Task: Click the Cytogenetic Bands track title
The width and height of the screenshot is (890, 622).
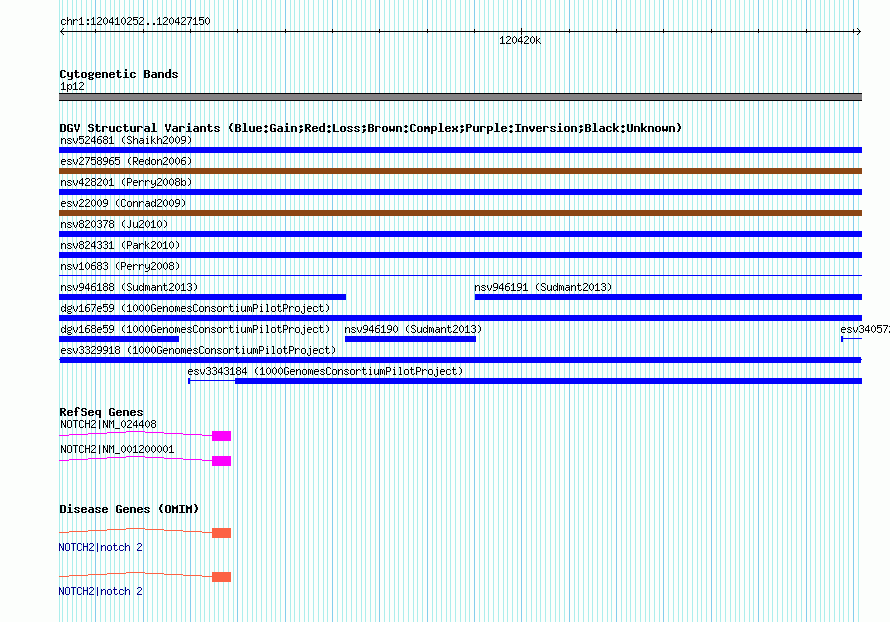Action: (119, 74)
